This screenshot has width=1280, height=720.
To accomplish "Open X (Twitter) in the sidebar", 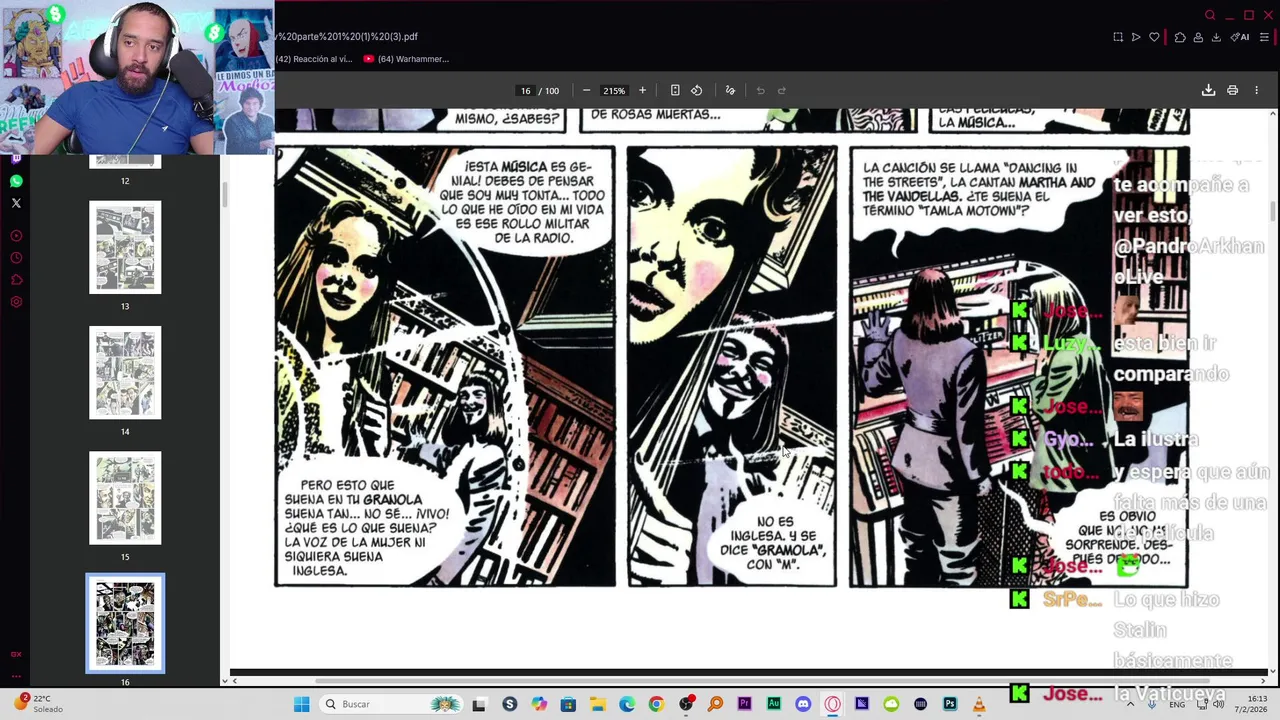I will [16, 203].
